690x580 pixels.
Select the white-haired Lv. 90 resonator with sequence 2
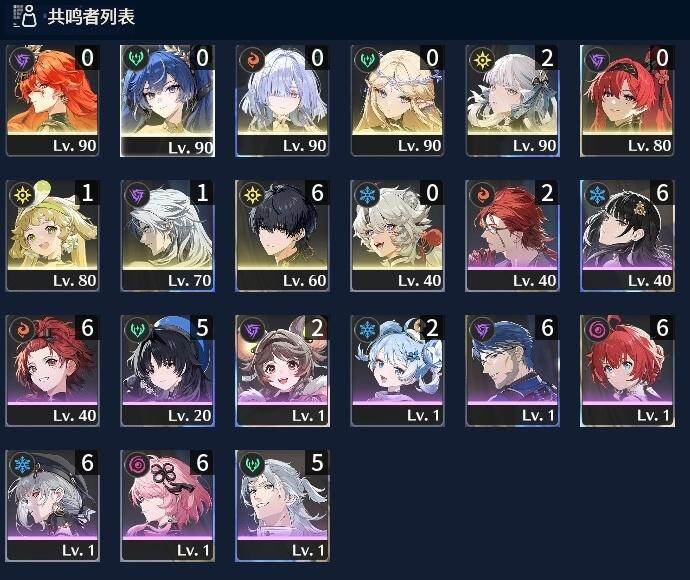coord(513,101)
